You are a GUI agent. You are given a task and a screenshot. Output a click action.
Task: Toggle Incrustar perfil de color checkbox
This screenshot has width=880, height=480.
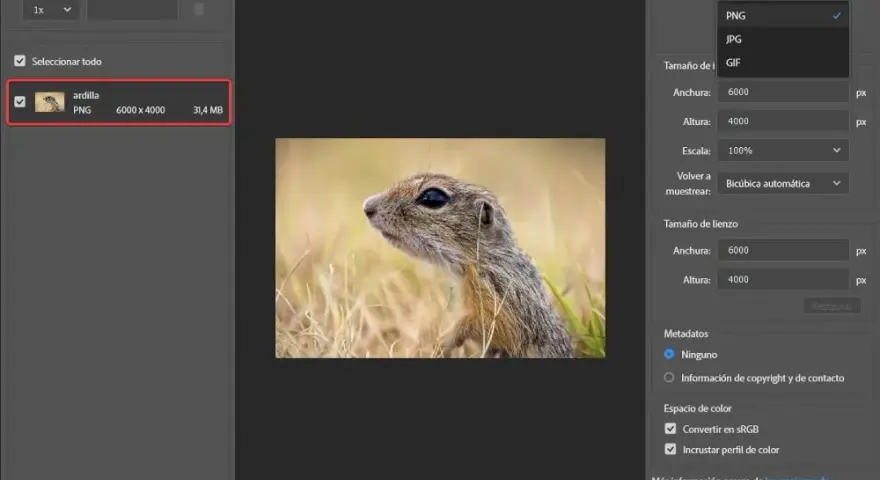pyautogui.click(x=670, y=449)
